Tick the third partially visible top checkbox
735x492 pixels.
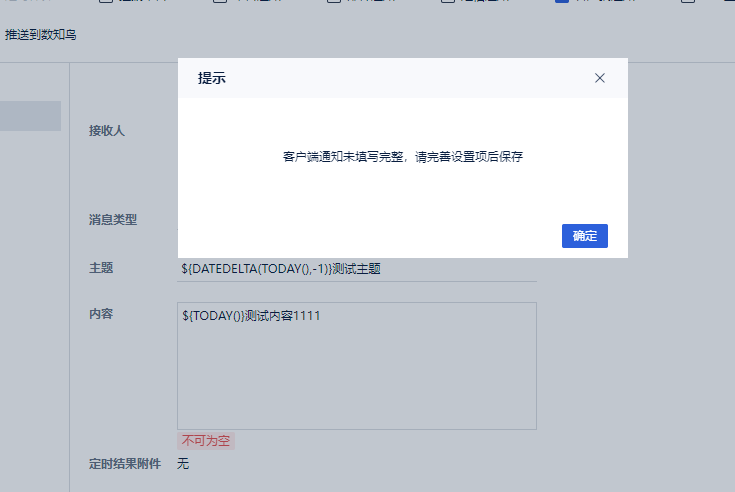(x=334, y=1)
